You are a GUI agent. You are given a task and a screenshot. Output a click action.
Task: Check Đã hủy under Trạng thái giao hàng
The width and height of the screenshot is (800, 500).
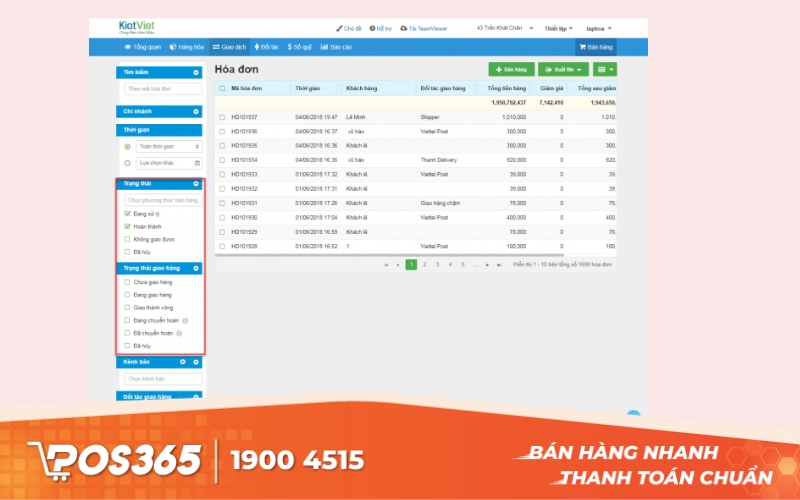click(128, 345)
